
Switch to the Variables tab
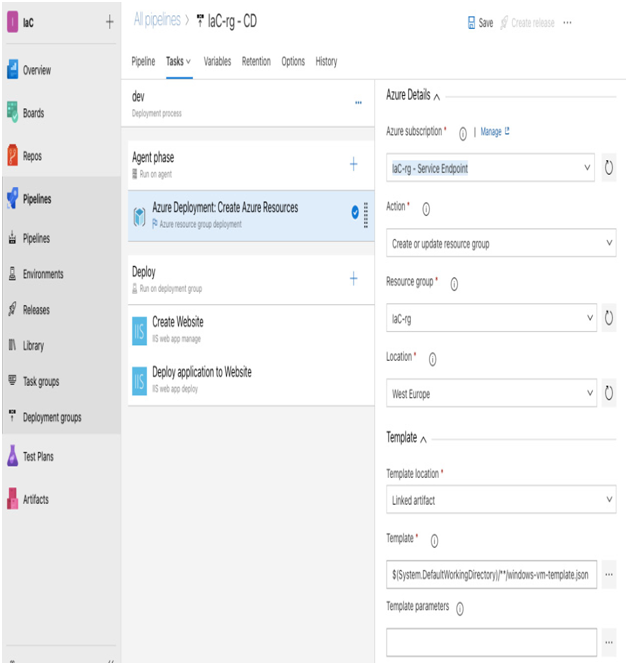tap(218, 61)
